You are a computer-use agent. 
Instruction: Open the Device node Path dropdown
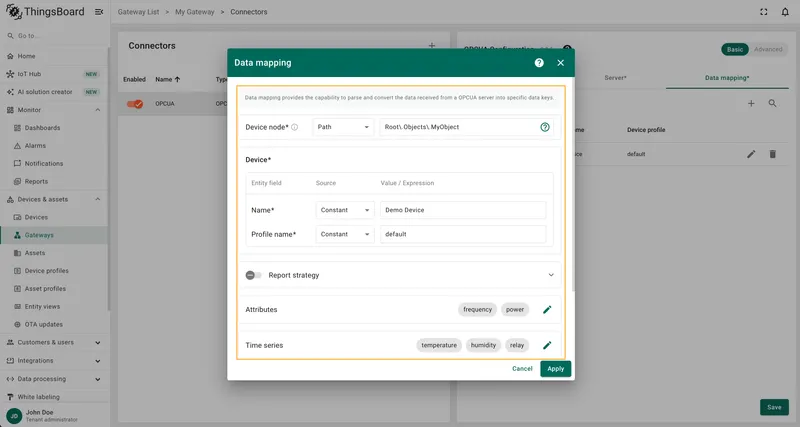pyautogui.click(x=343, y=127)
